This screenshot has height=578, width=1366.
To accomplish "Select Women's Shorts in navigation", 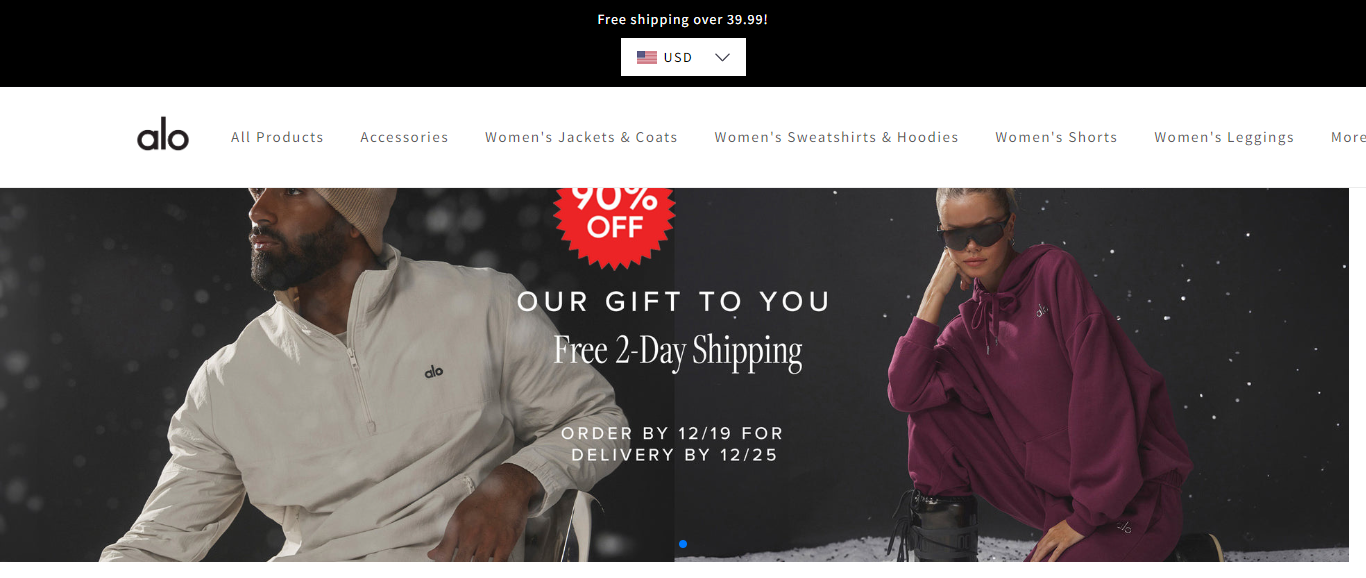I will [x=1056, y=137].
